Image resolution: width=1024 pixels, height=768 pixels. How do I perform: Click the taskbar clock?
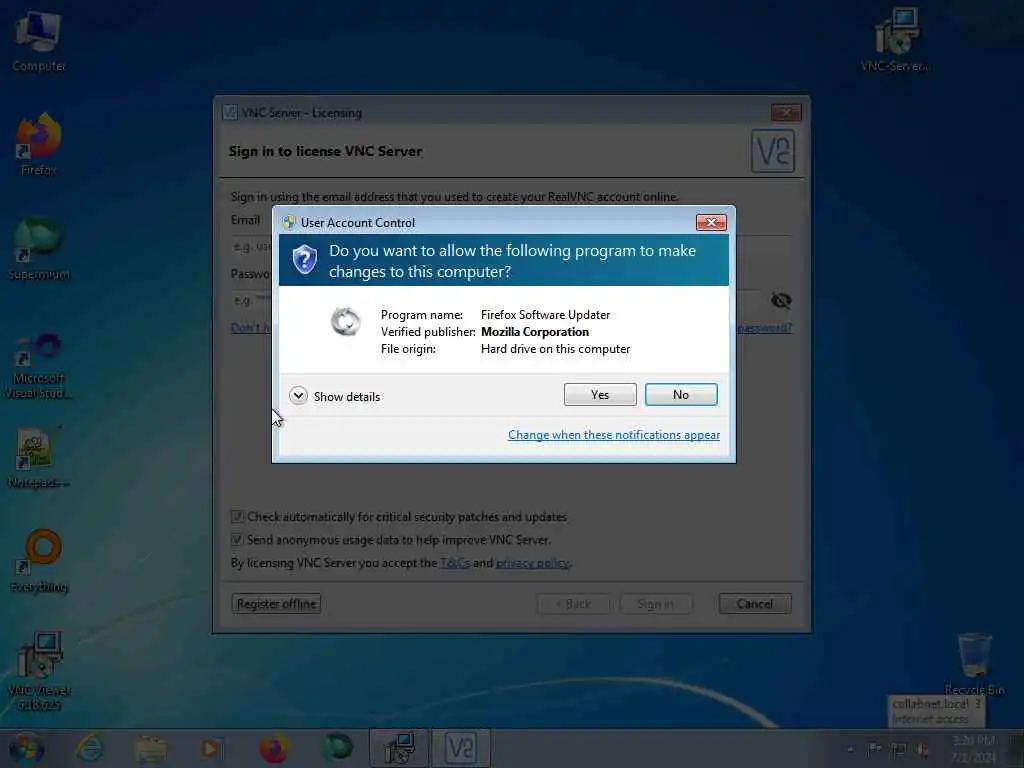click(x=973, y=749)
